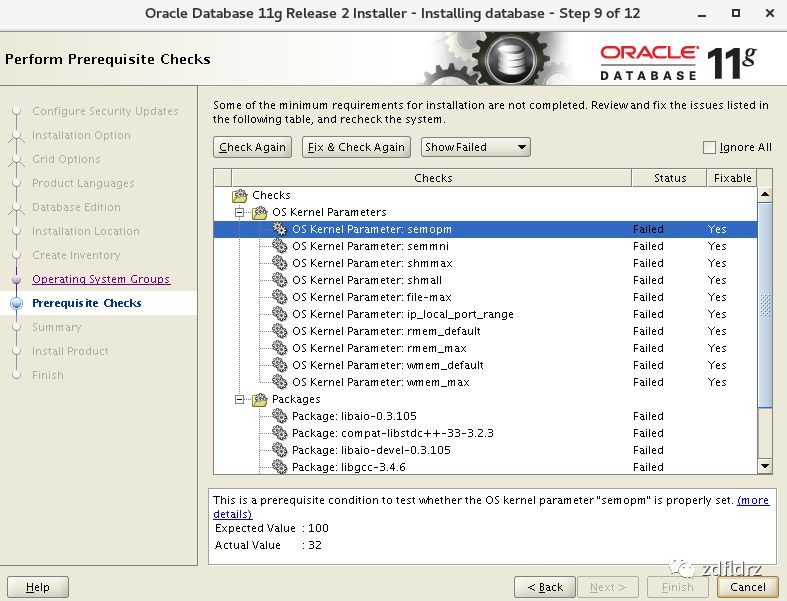The image size is (787, 601).
Task: Open Help for the installer
Action: (38, 587)
